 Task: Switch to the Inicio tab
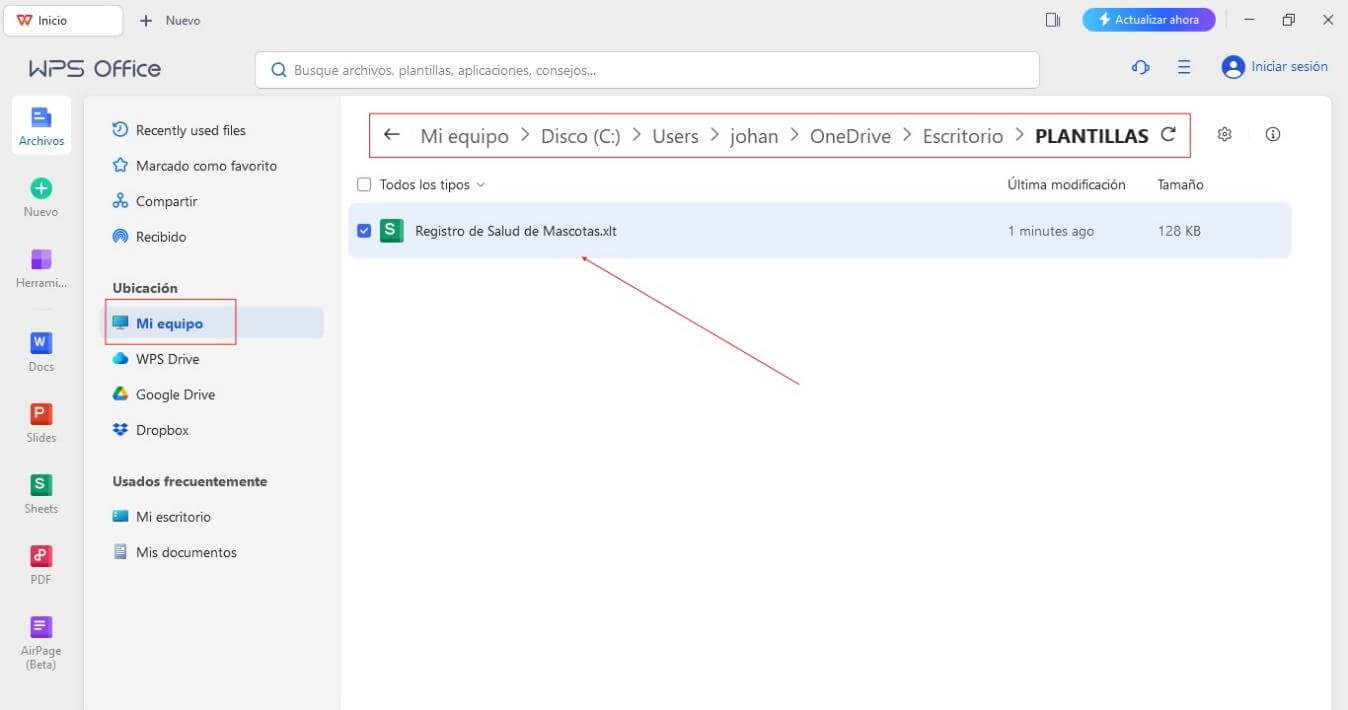[63, 20]
